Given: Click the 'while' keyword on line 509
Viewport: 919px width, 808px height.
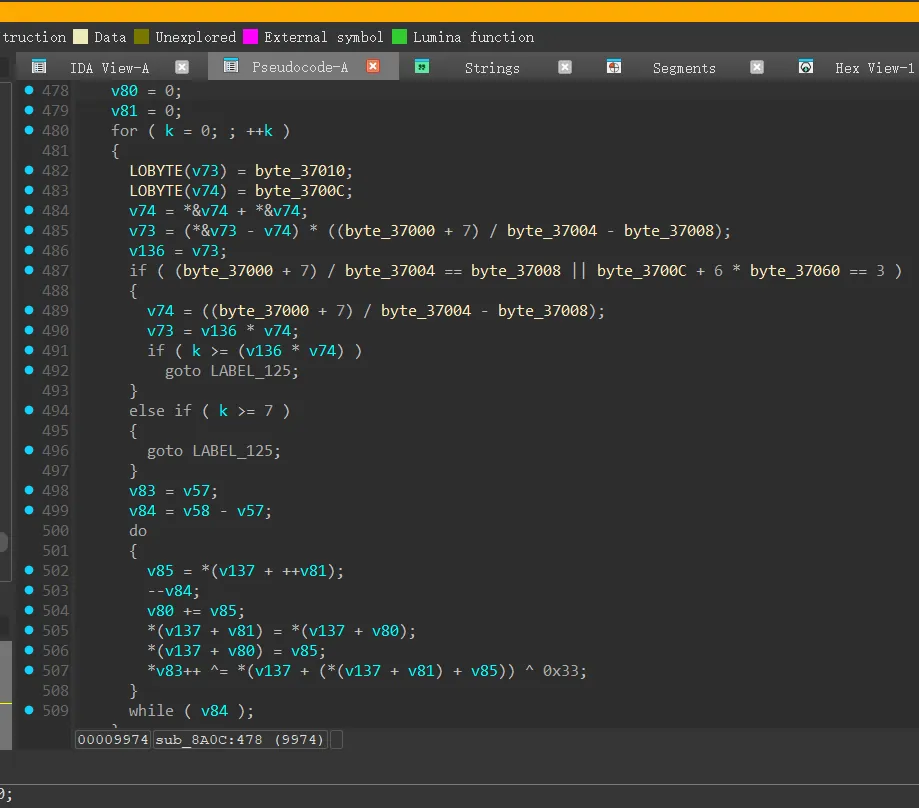Looking at the screenshot, I should click(x=151, y=711).
